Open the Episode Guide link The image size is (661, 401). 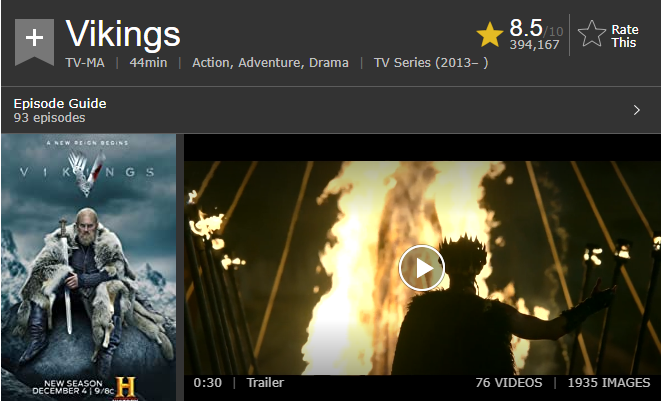(60, 103)
